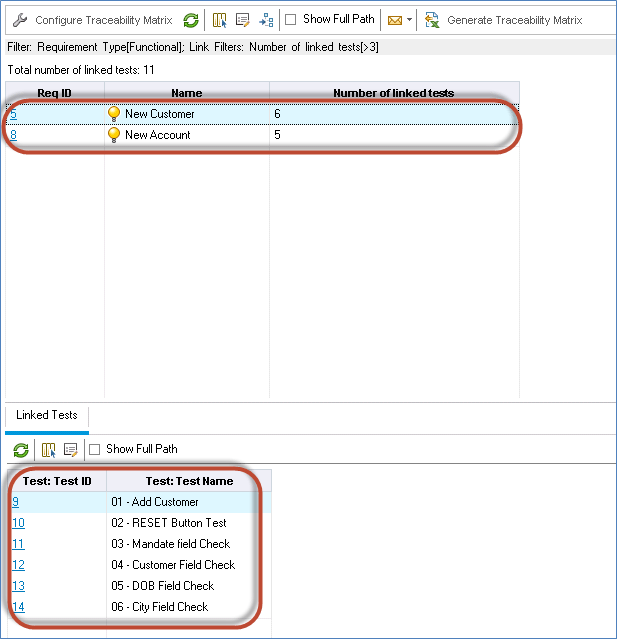This screenshot has height=639, width=617.
Task: Click Generate Traceability Matrix button
Action: point(504,20)
